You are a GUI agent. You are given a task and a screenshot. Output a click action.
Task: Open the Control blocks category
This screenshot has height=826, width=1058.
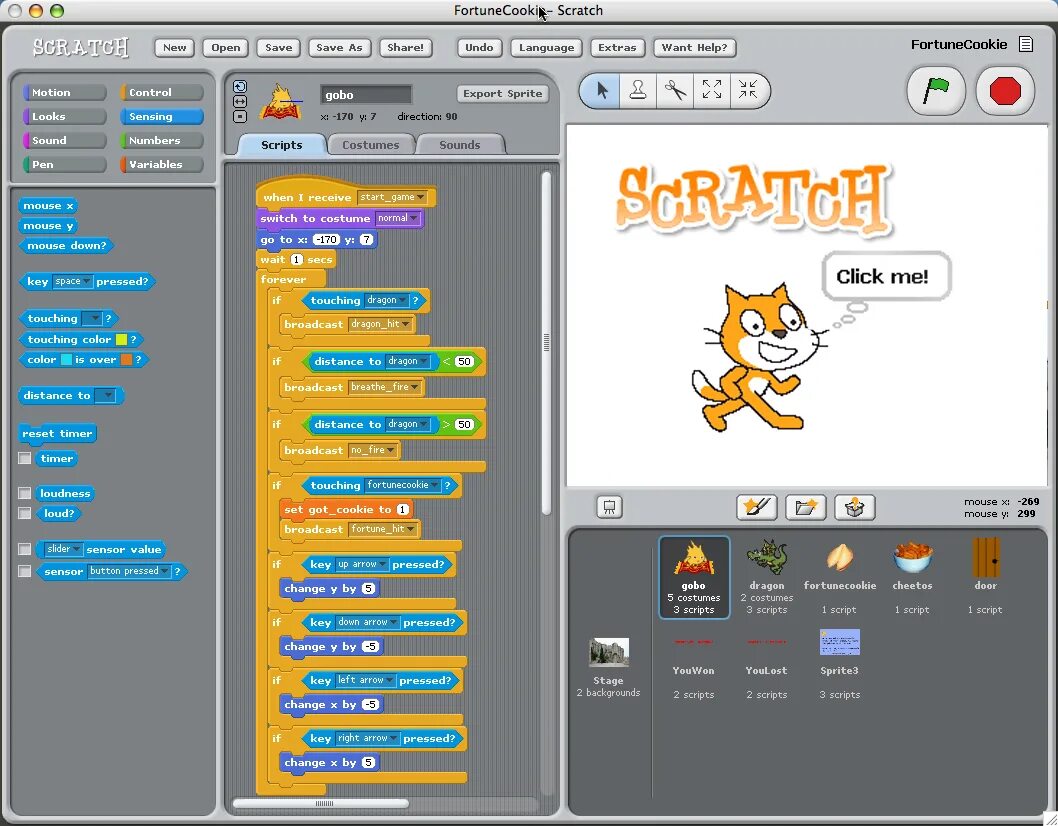[x=161, y=92]
